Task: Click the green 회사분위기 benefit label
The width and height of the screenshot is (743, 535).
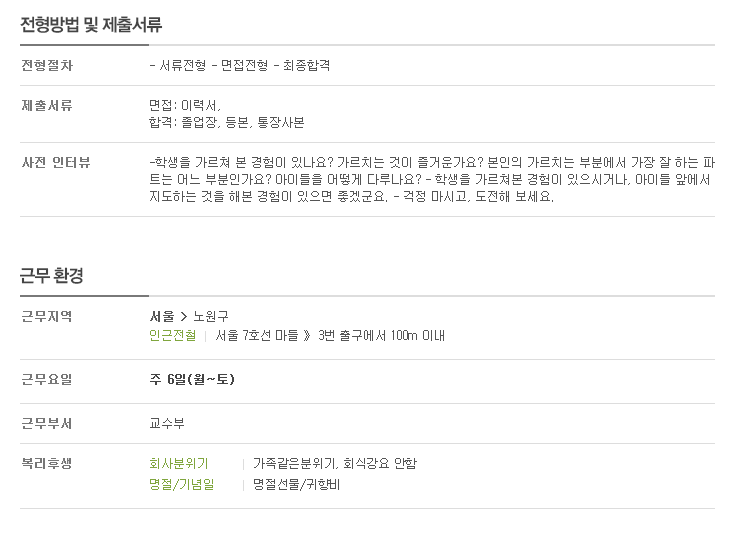Action: 179,463
